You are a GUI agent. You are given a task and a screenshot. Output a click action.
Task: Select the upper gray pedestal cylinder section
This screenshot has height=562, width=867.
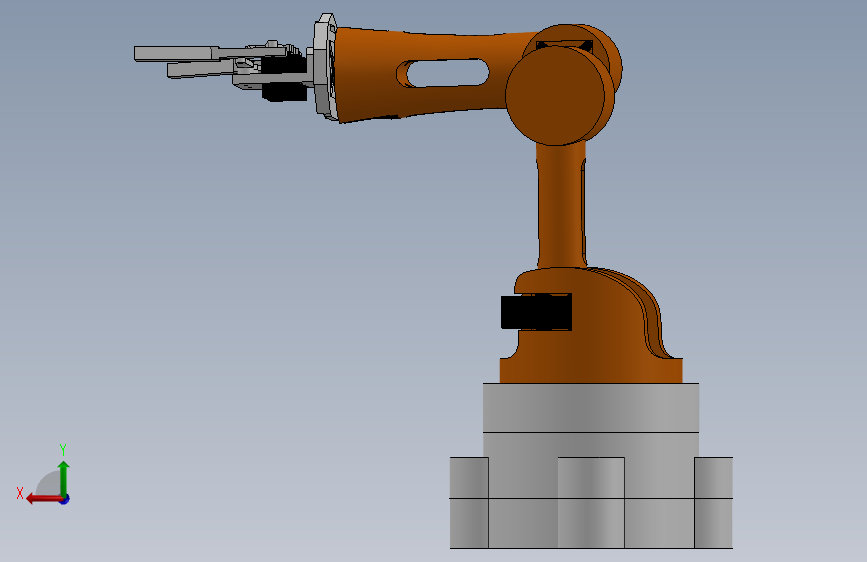591,407
